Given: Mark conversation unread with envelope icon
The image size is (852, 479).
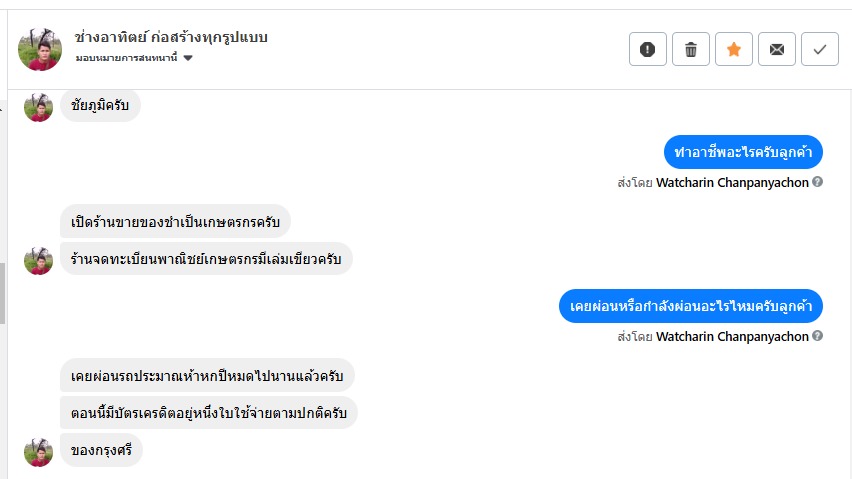Looking at the screenshot, I should 776,49.
